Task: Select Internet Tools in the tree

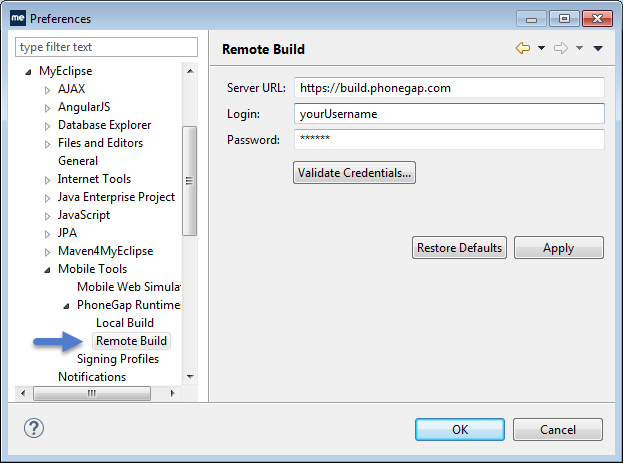Action: (94, 179)
